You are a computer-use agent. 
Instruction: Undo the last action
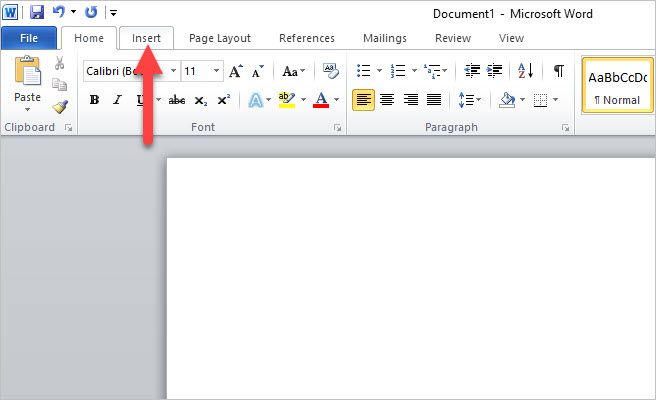tap(59, 12)
